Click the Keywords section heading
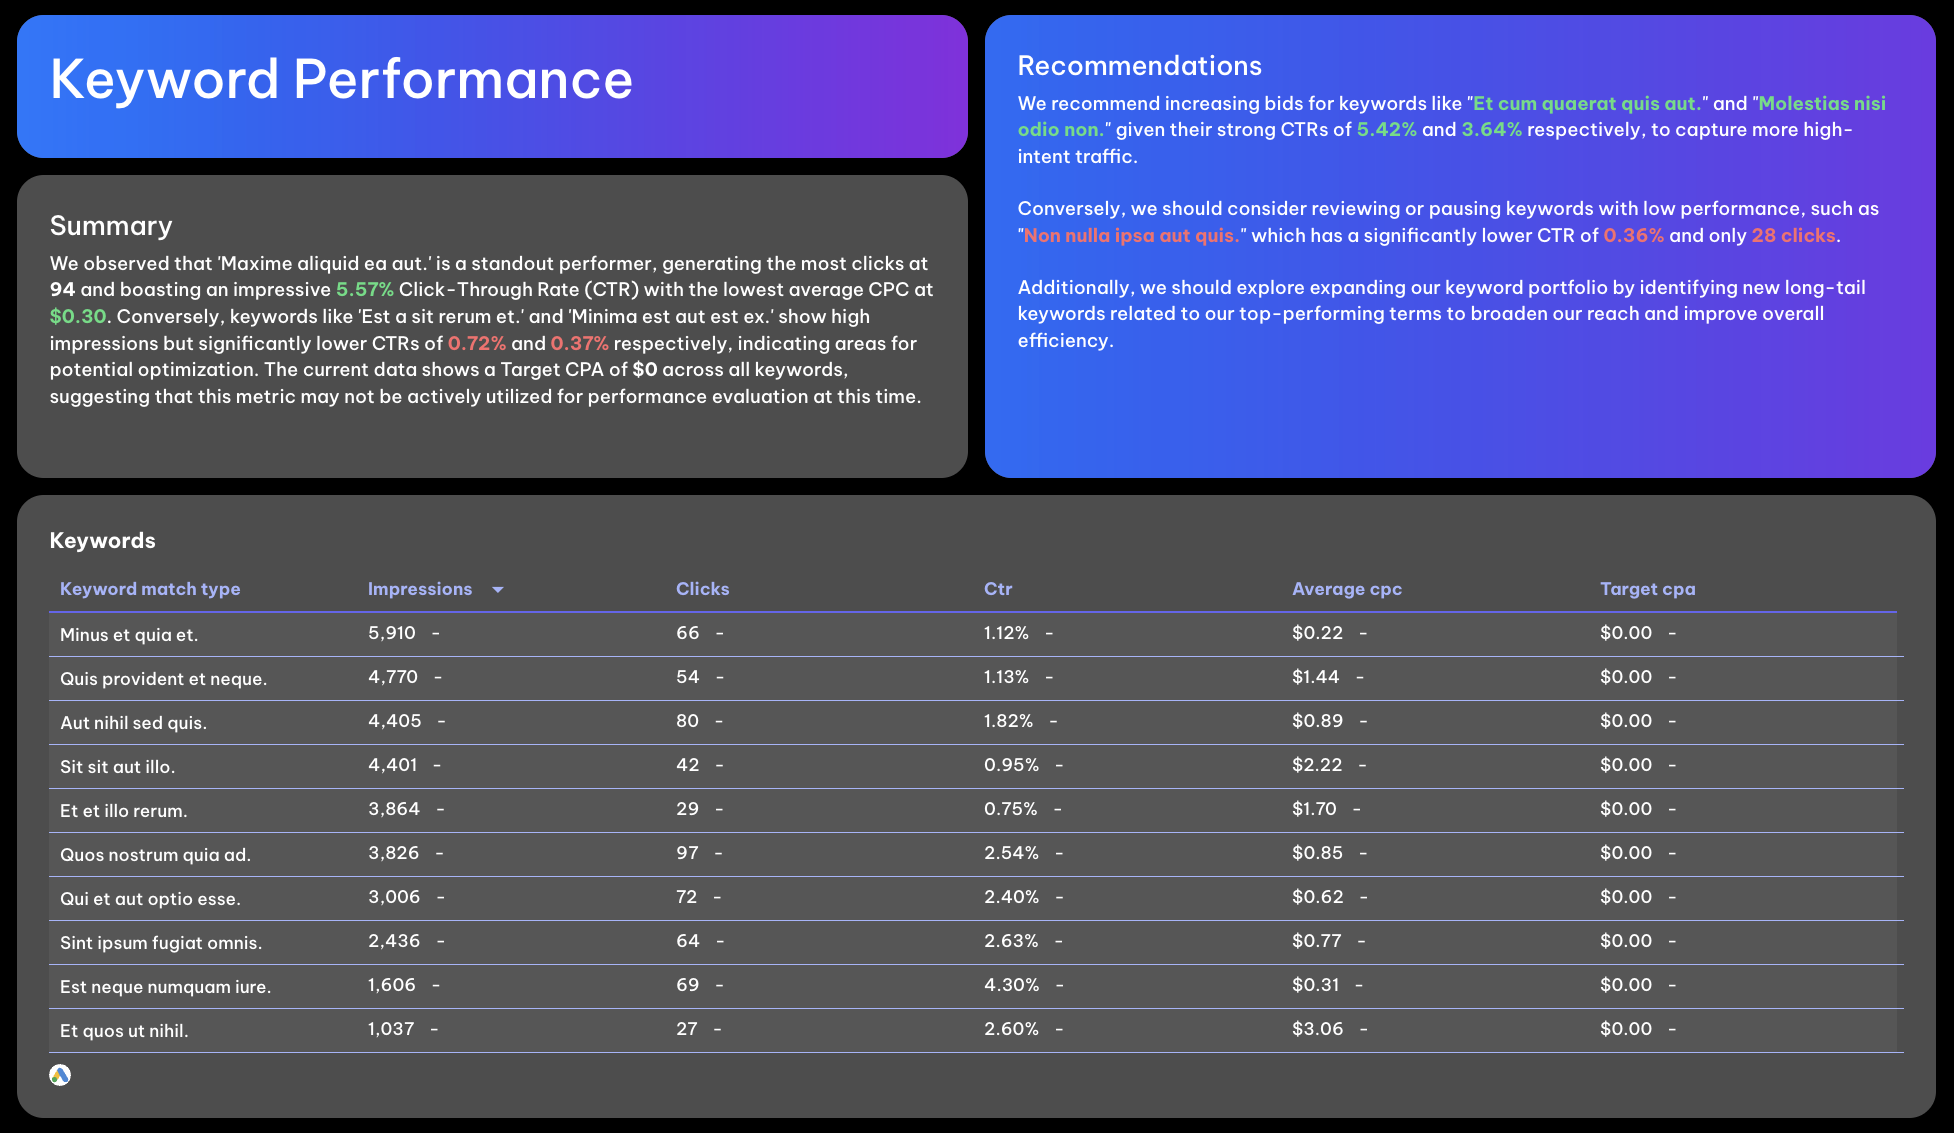The image size is (1954, 1133). (x=102, y=540)
